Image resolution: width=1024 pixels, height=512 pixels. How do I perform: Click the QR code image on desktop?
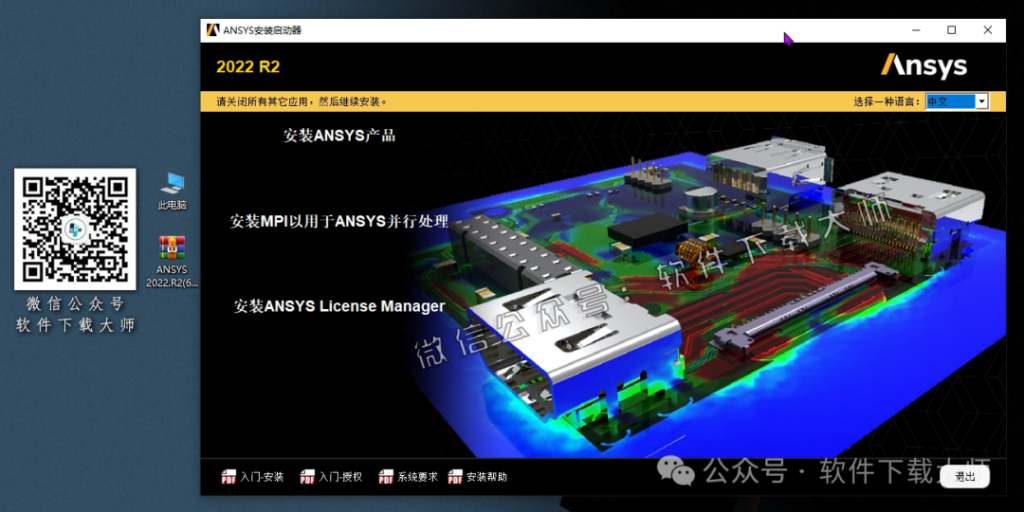coord(75,229)
